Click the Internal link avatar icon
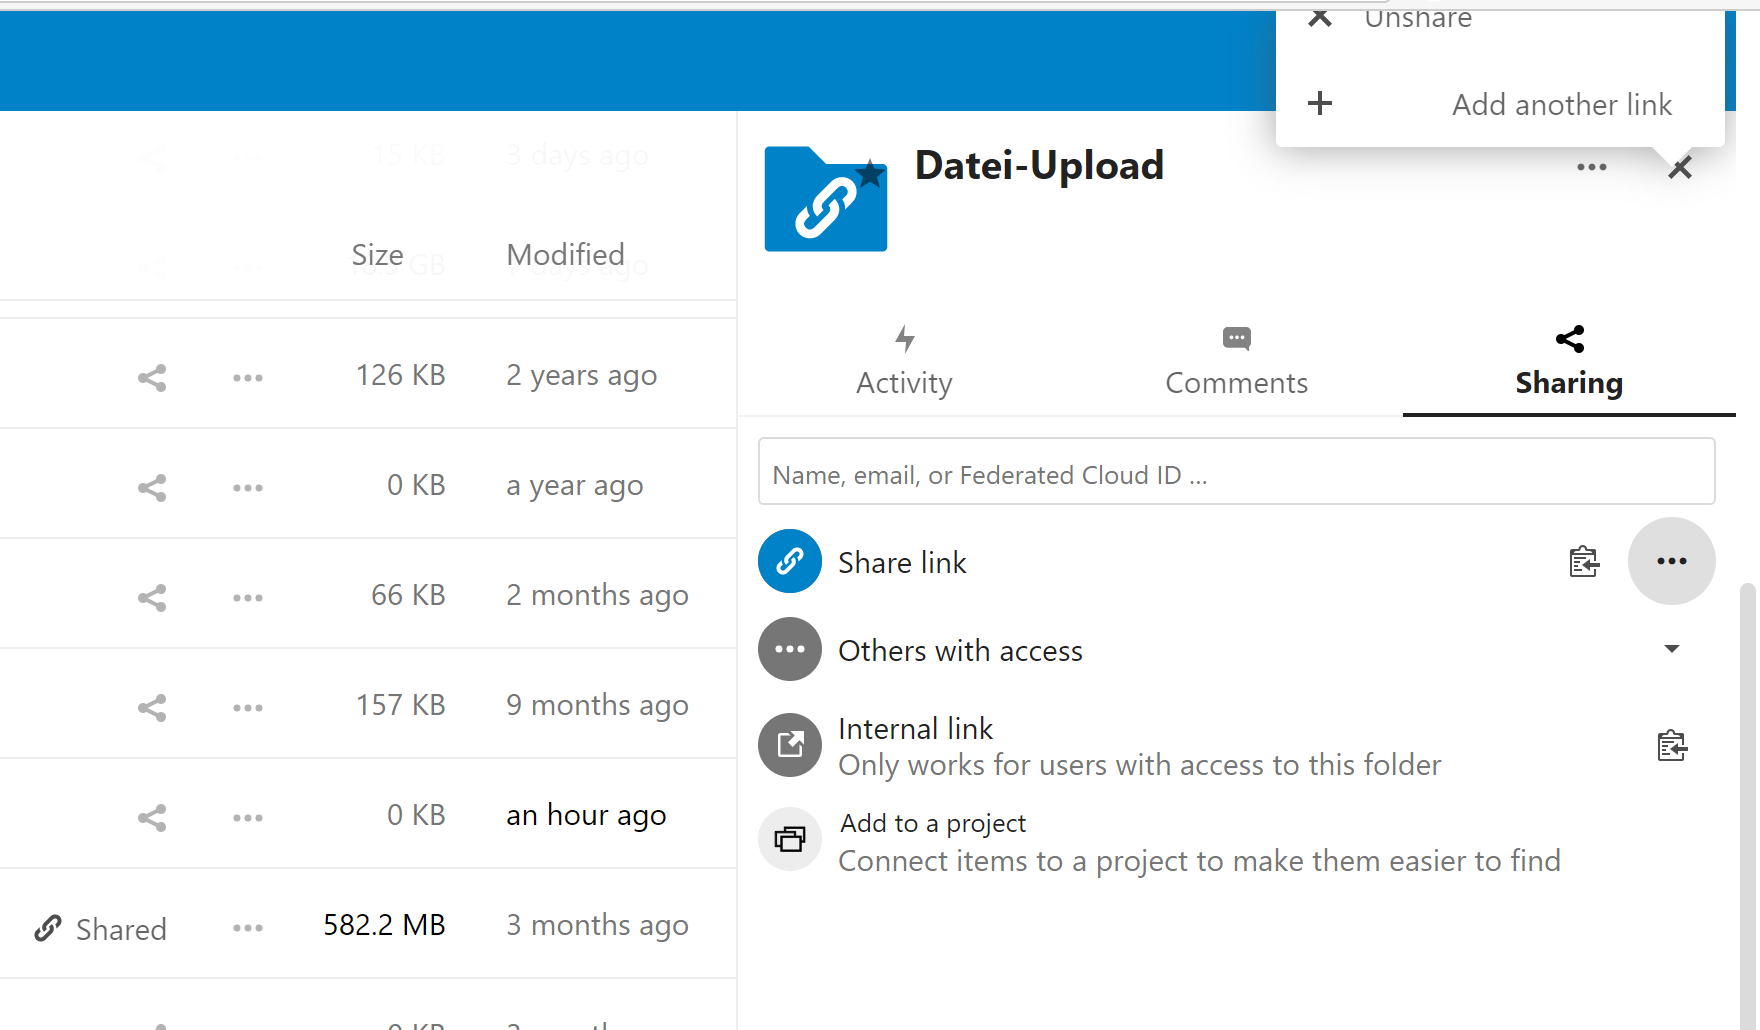This screenshot has height=1030, width=1760. (x=790, y=745)
